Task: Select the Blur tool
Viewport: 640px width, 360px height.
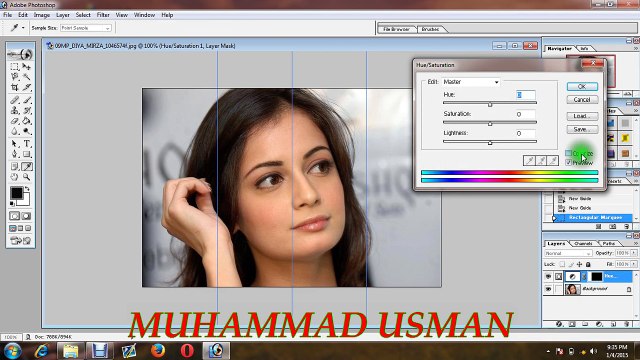Action: click(x=15, y=131)
